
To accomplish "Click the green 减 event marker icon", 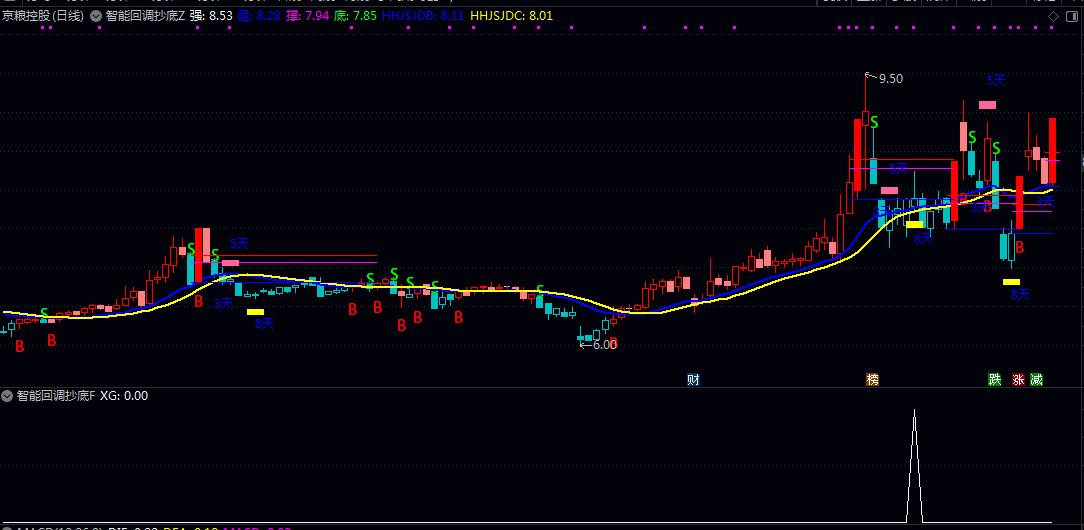I will point(1036,380).
